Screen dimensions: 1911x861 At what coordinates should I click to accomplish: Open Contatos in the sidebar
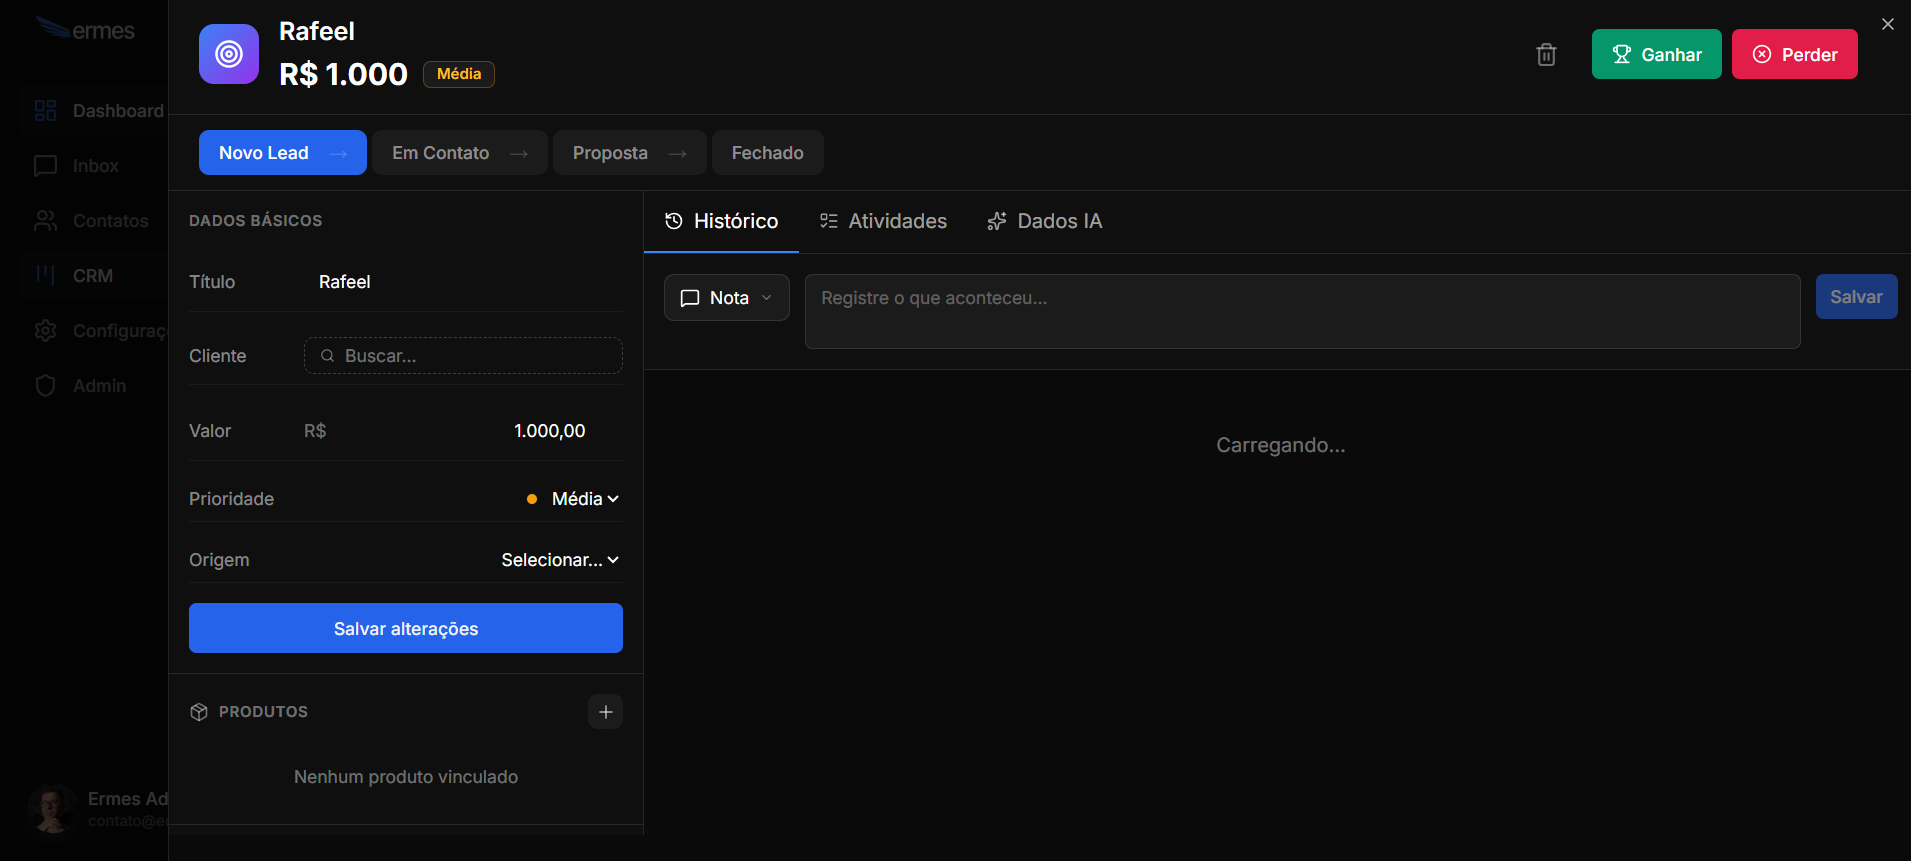tap(109, 221)
